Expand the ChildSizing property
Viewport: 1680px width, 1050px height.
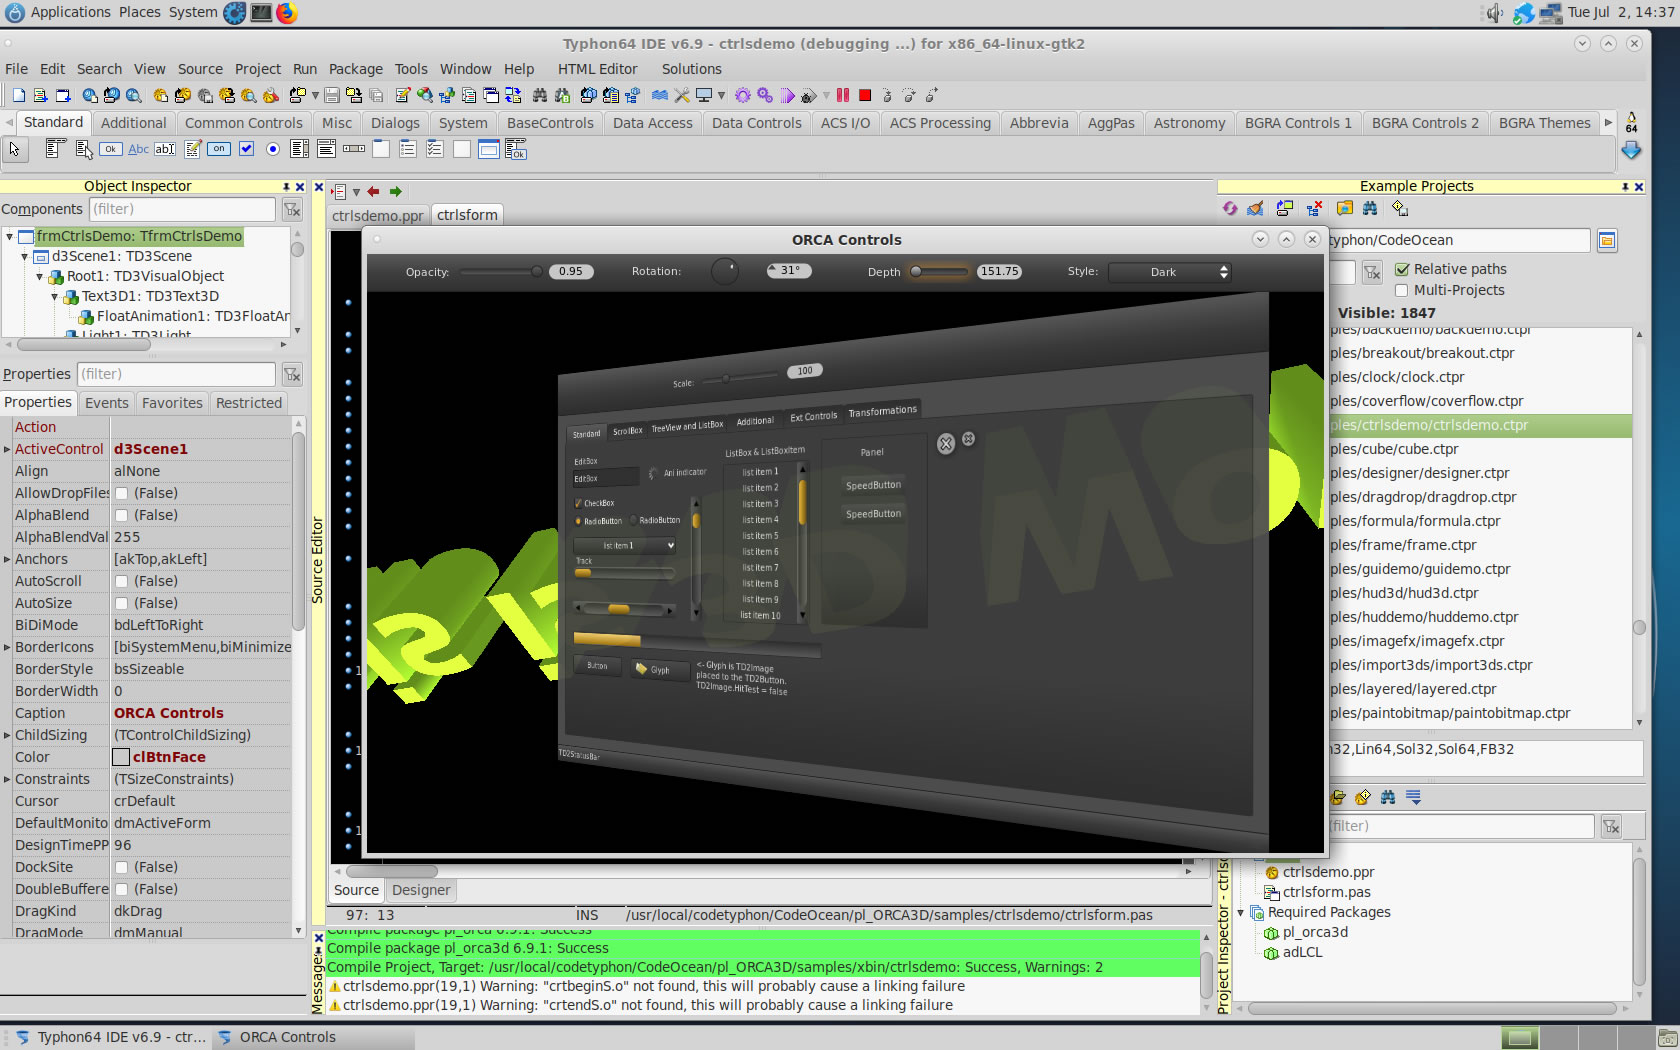pyautogui.click(x=7, y=735)
